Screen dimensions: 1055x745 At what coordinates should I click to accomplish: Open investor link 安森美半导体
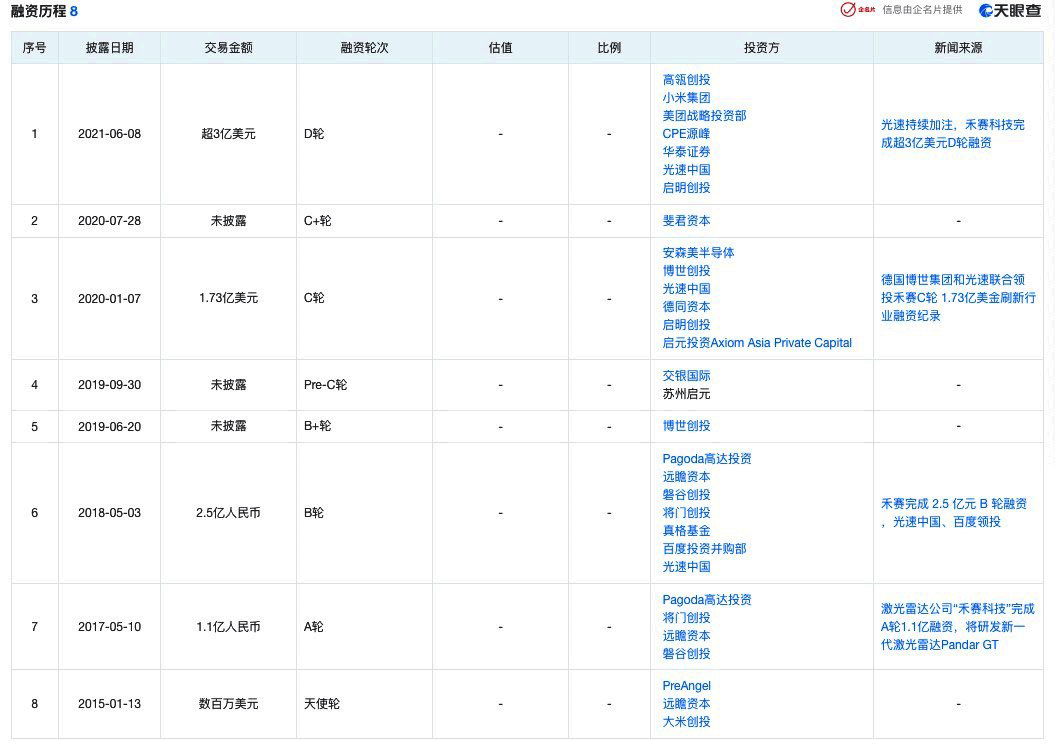point(698,253)
